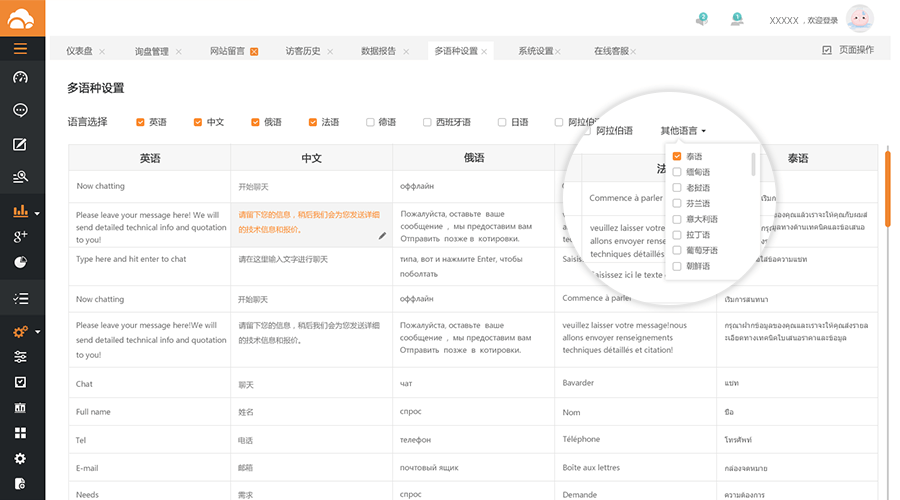Screen dimensions: 900x500
Task: Open the g+ sidebar icon
Action: (21, 236)
